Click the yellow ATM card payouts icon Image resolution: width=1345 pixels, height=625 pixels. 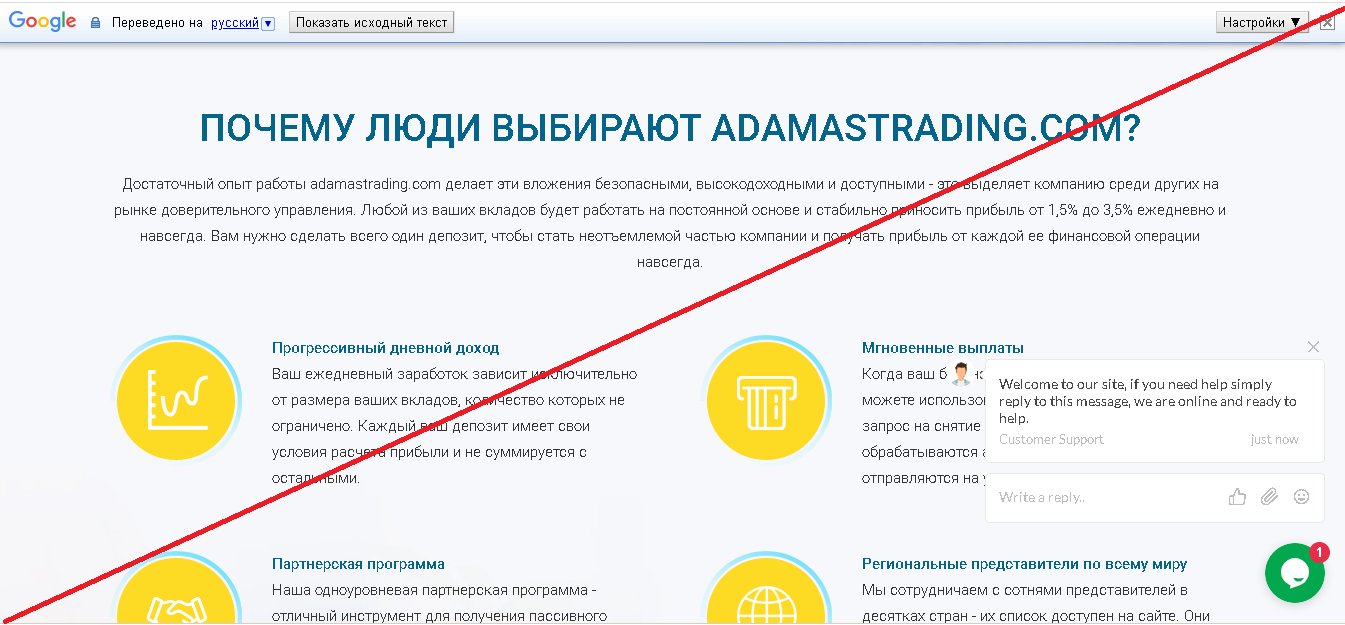766,402
